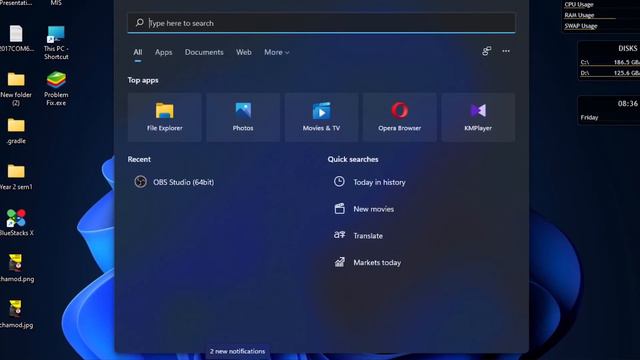640x360 pixels.
Task: Click the RAM Usage widget label
Action: (x=579, y=15)
